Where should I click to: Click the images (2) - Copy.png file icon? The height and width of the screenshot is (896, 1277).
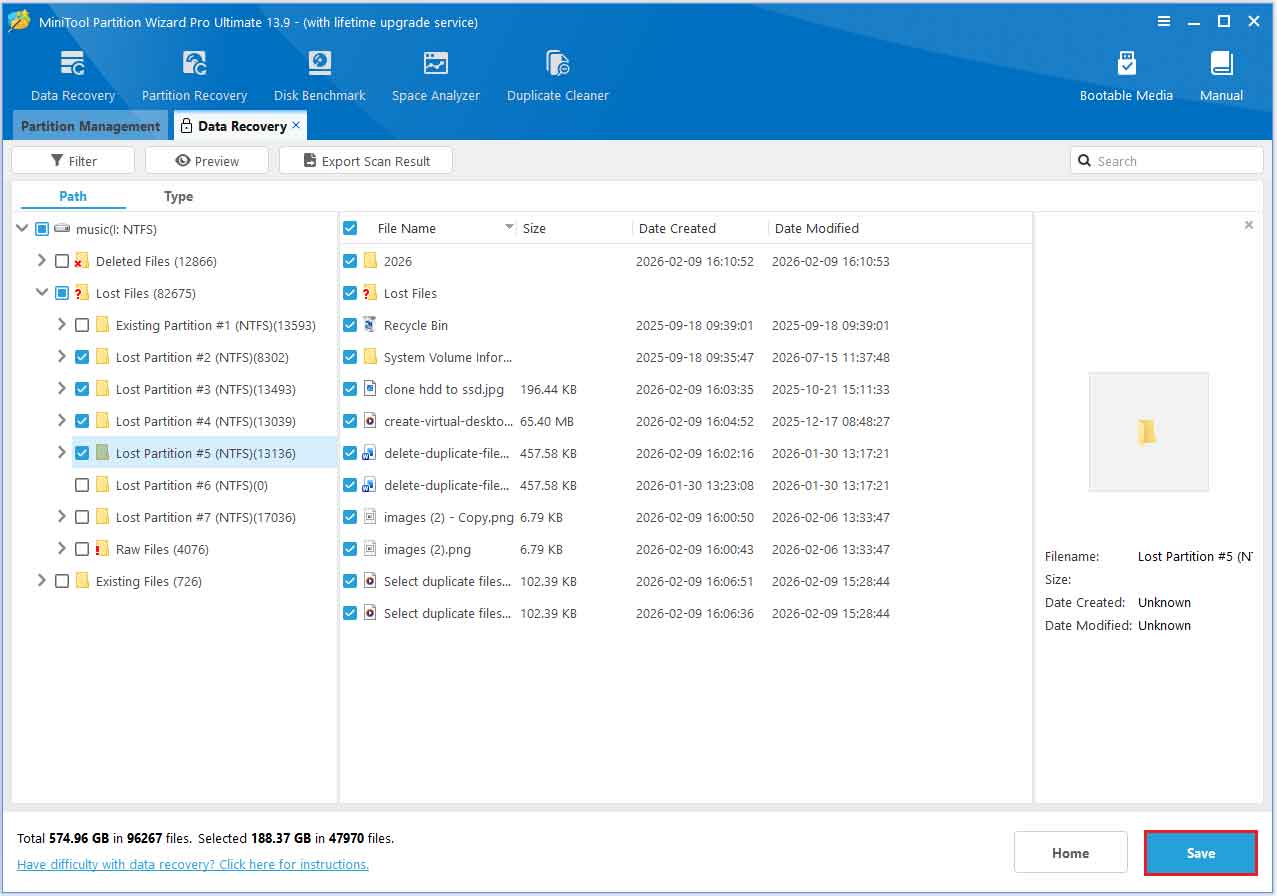(x=370, y=517)
